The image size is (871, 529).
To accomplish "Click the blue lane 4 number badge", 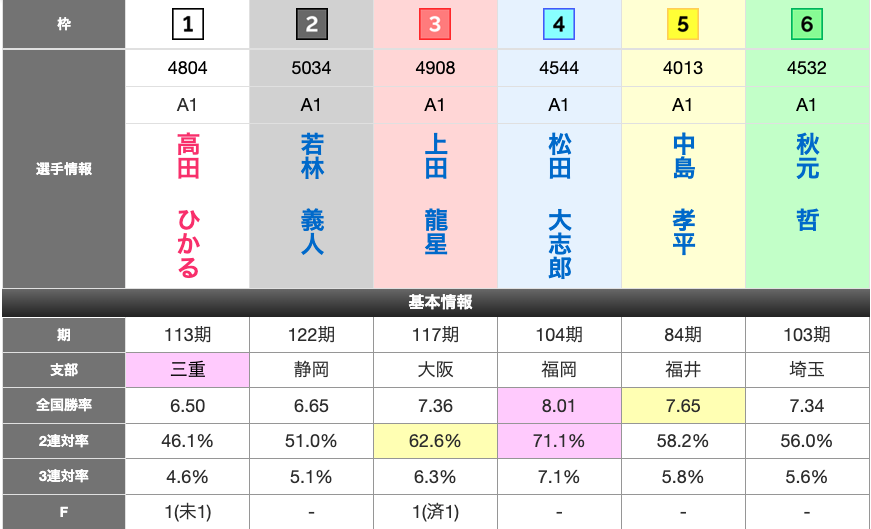I will point(559,24).
